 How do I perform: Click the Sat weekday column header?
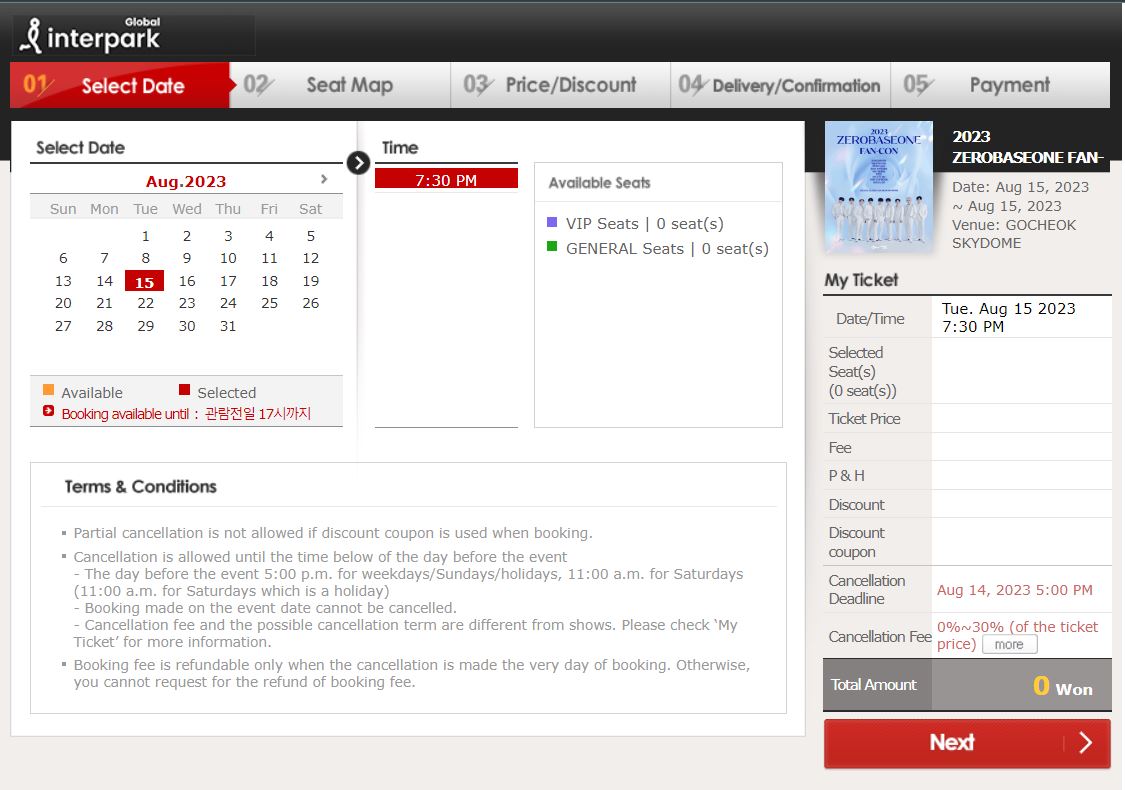311,209
